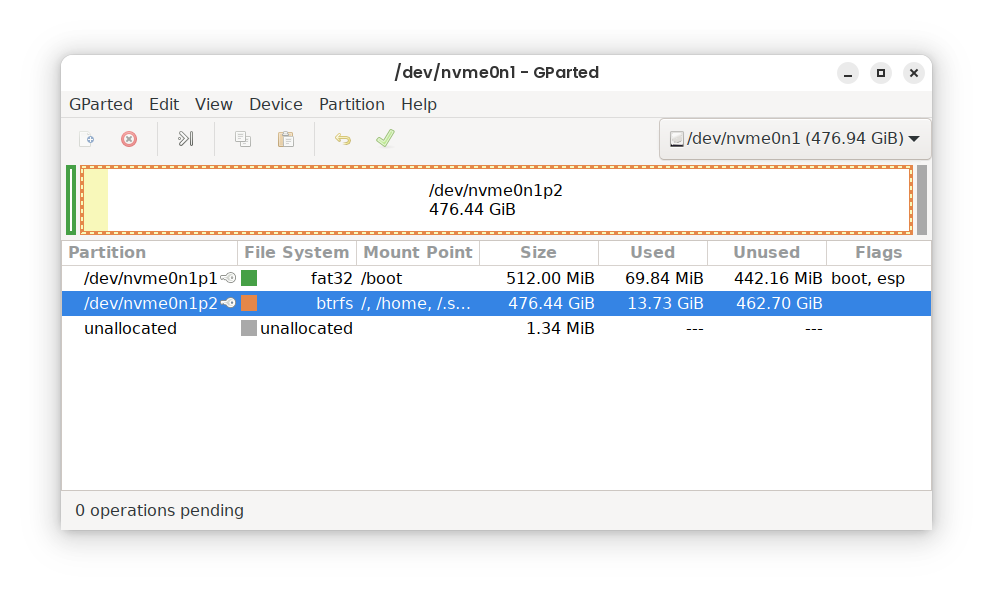
Task: Click the File System column header
Action: click(x=297, y=253)
